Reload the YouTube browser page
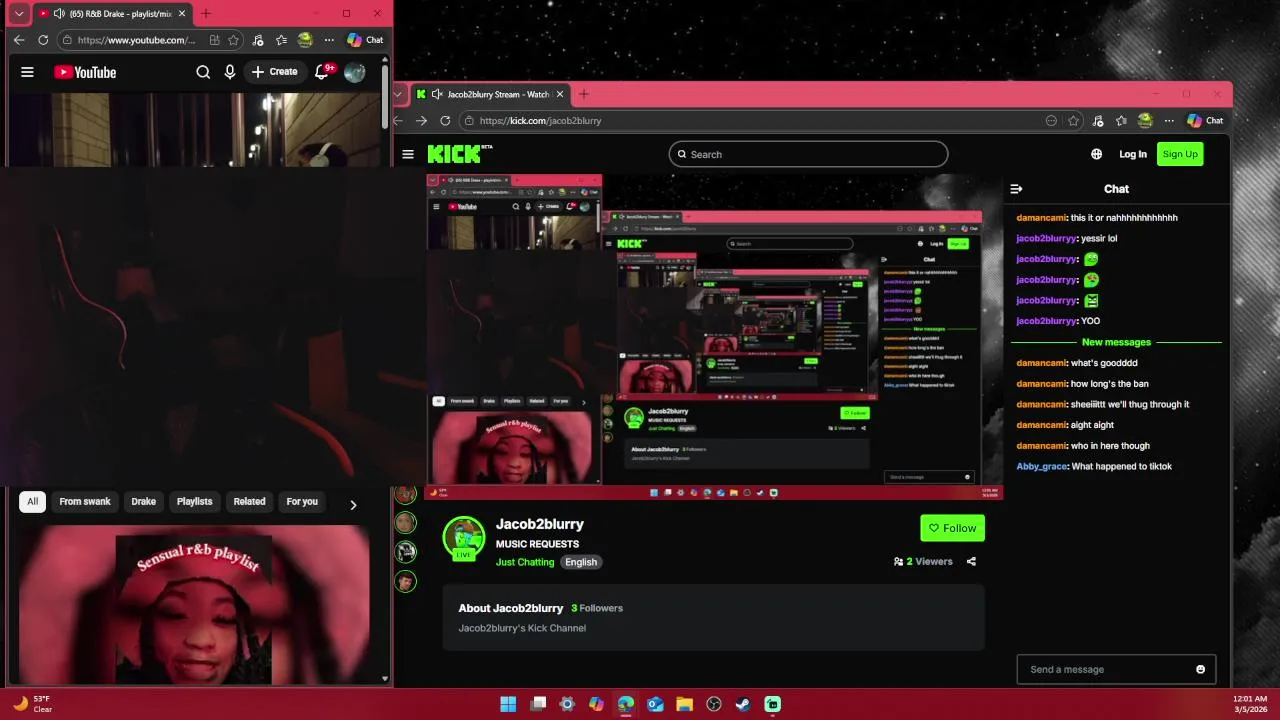 [43, 40]
